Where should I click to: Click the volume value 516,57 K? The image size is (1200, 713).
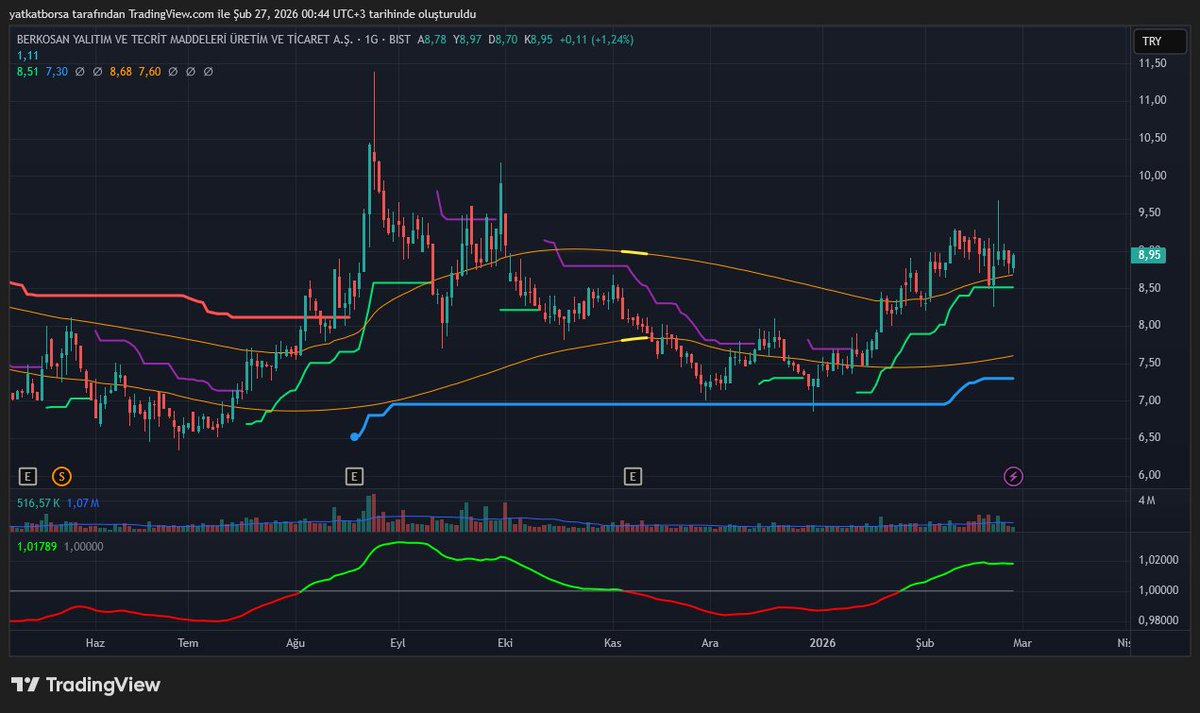[x=39, y=503]
